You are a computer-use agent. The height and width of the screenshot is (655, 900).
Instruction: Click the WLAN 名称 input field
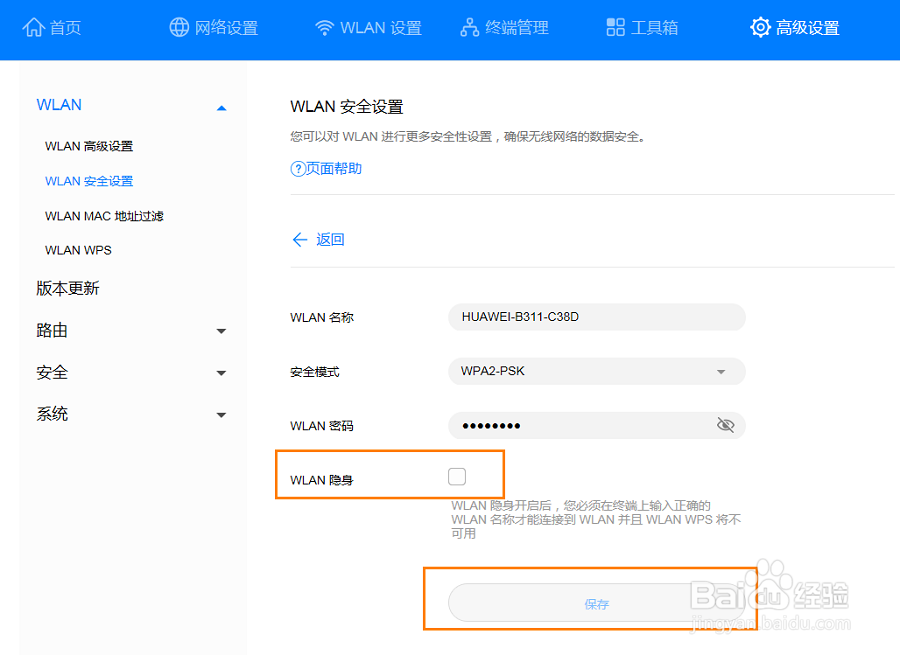[596, 317]
